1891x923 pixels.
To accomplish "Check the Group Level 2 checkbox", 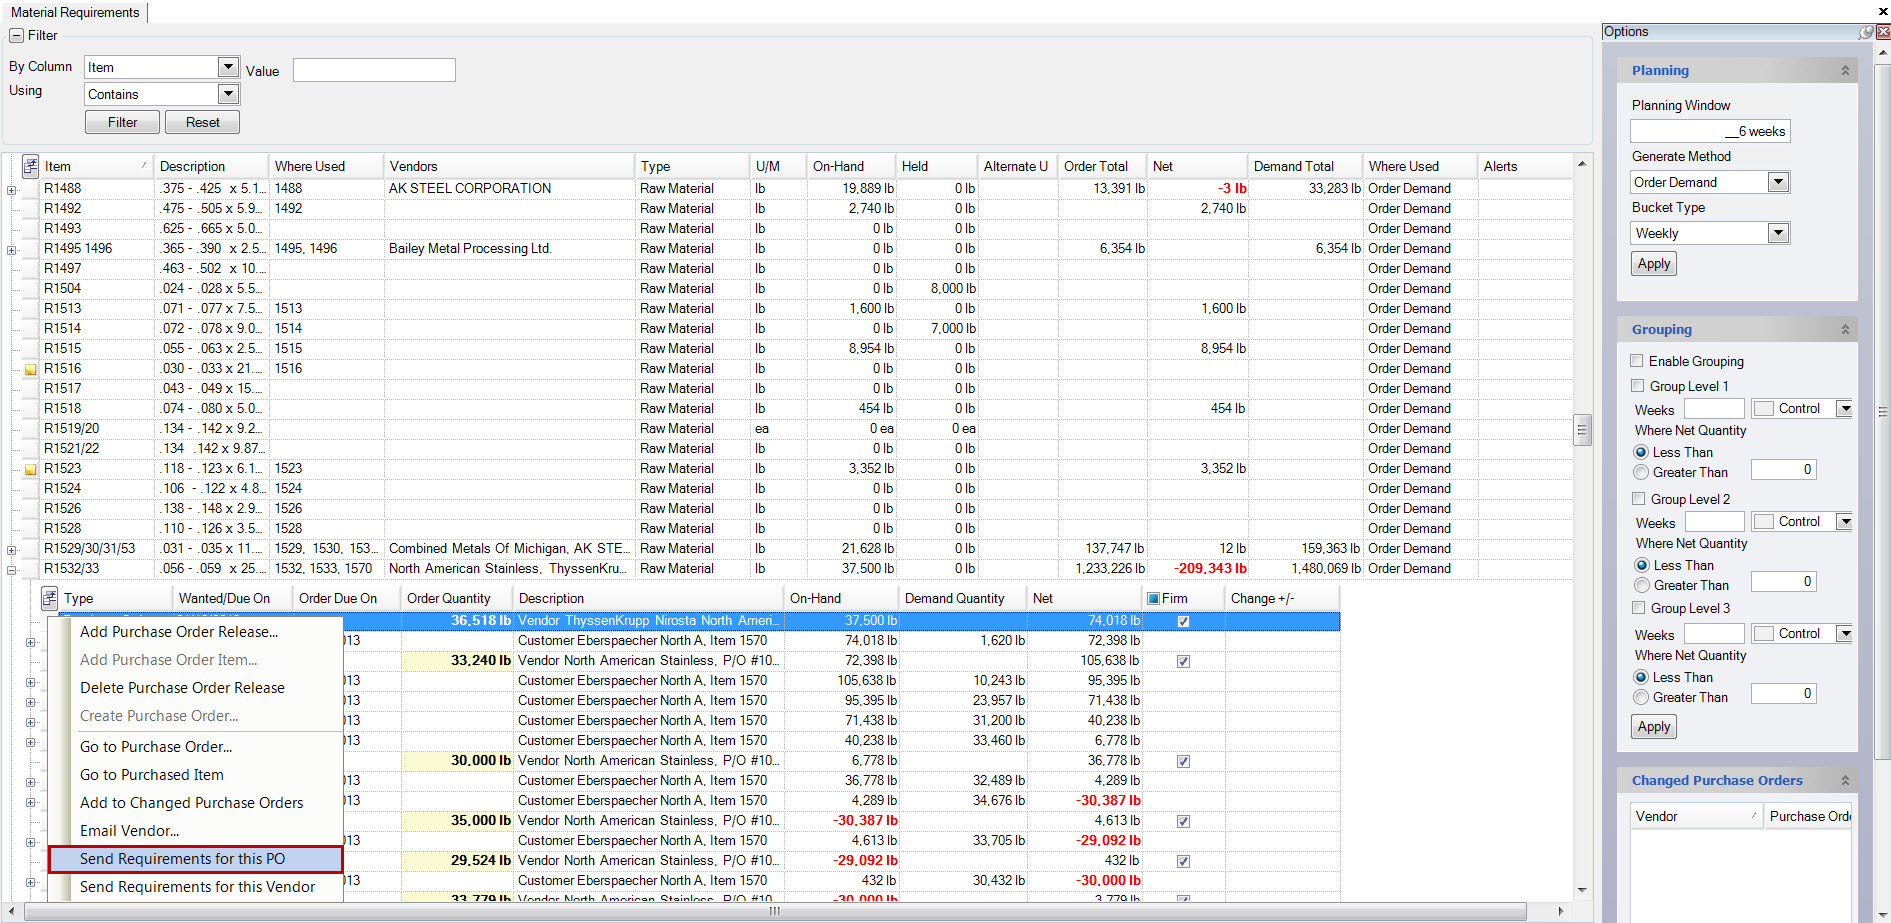I will [1638, 499].
